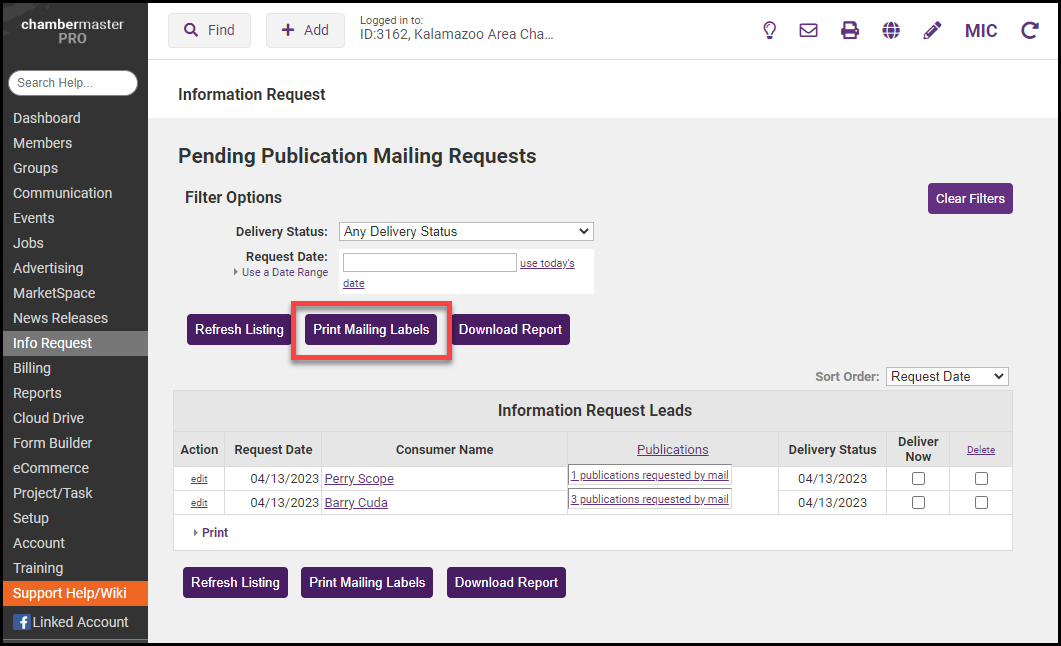The width and height of the screenshot is (1061, 646).
Task: Open Billing in the sidebar menu
Action: tap(32, 368)
